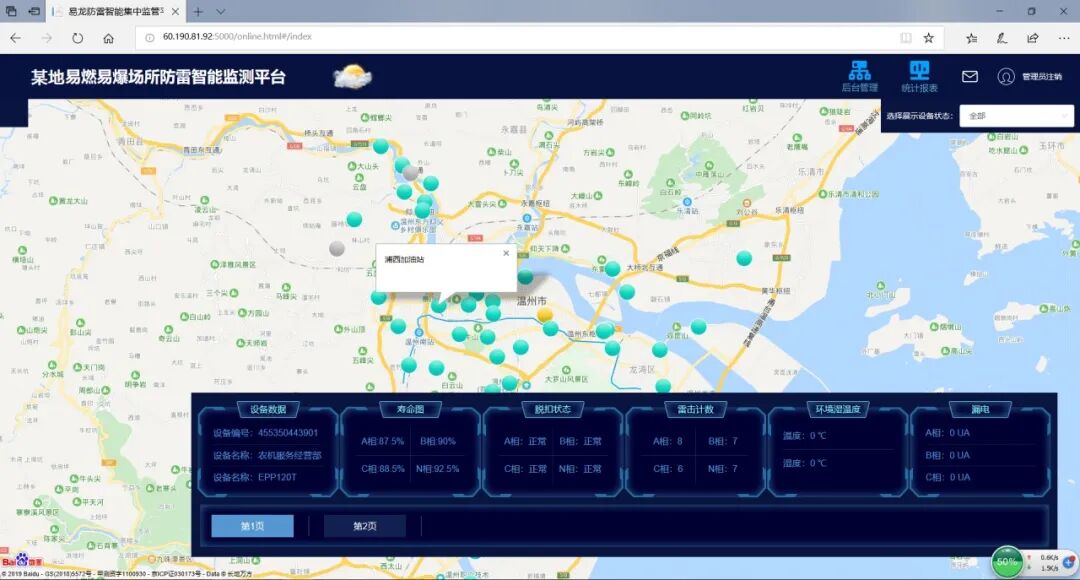Click the weather cloud icon in header
Screen dimensions: 1080x580
click(352, 76)
